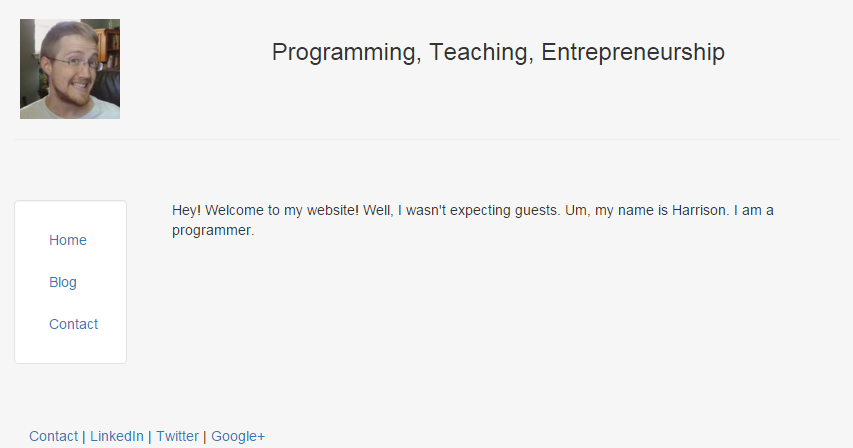Click the horizontal divider line under header
853x448 pixels.
tap(427, 139)
